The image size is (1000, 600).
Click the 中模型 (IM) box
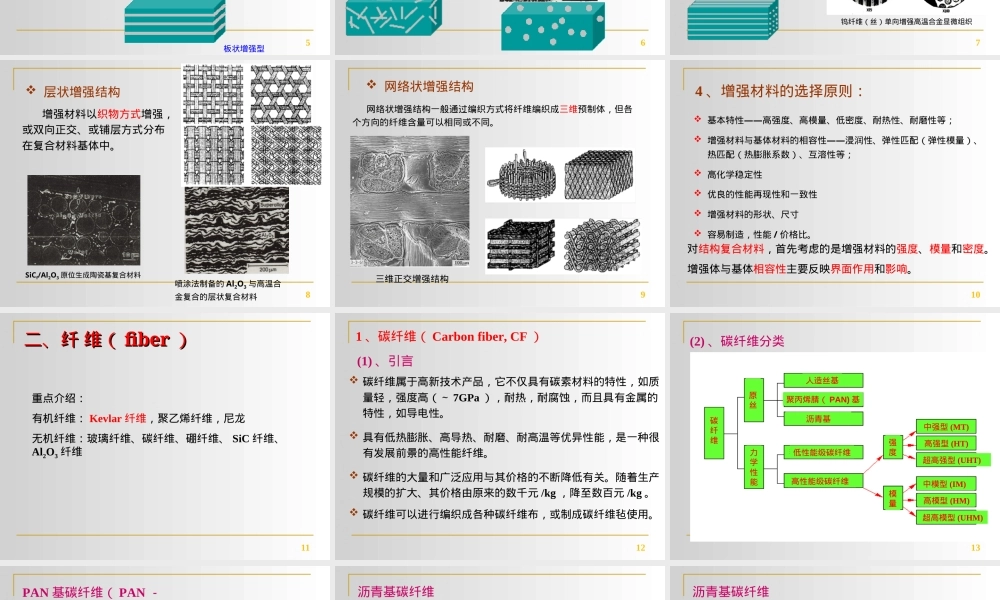[946, 484]
